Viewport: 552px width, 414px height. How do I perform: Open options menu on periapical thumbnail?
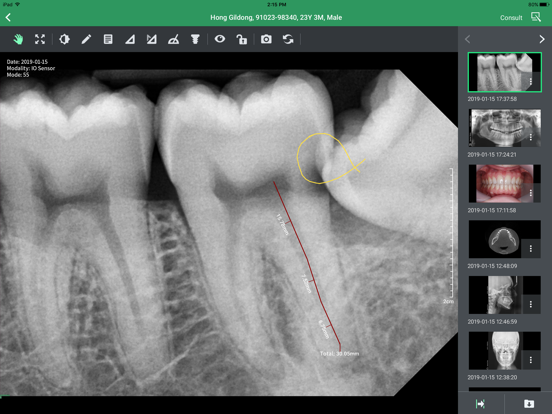click(x=531, y=82)
